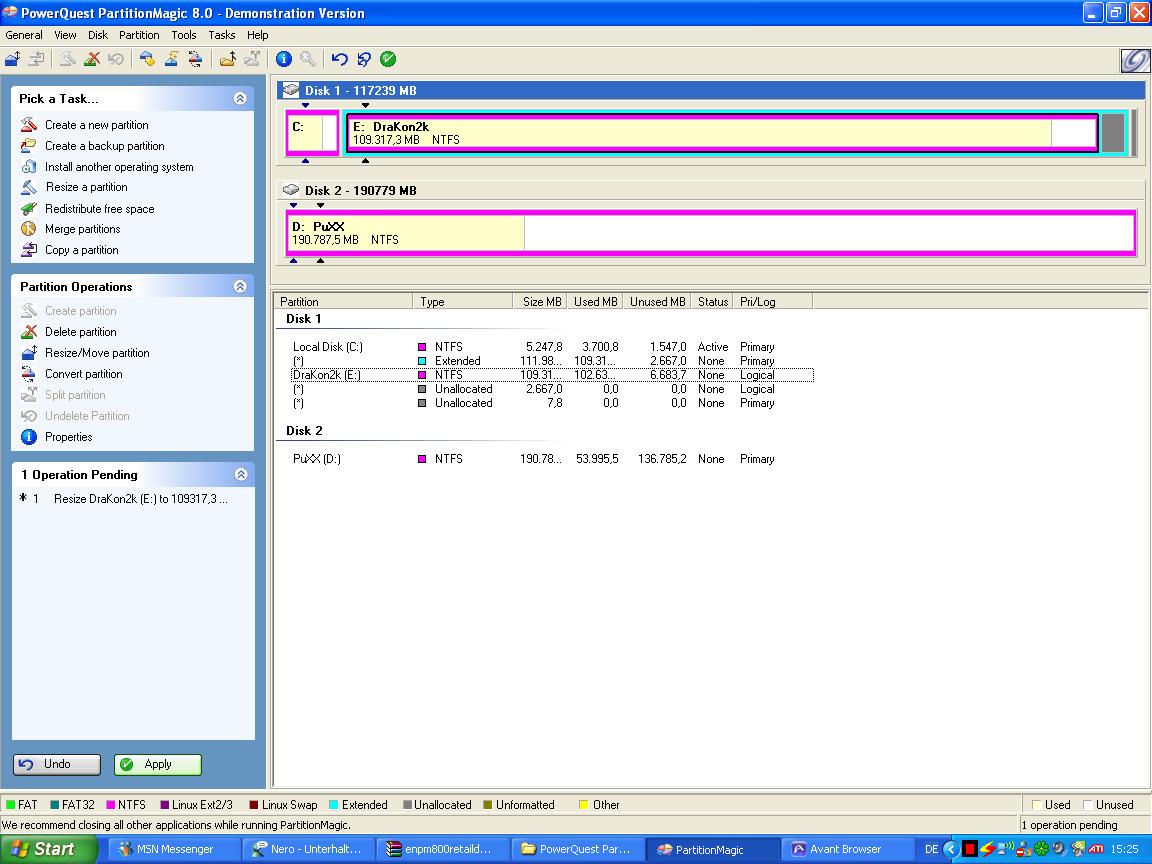Click the Undo last change toolbar icon
Image resolution: width=1152 pixels, height=864 pixels.
(x=340, y=59)
